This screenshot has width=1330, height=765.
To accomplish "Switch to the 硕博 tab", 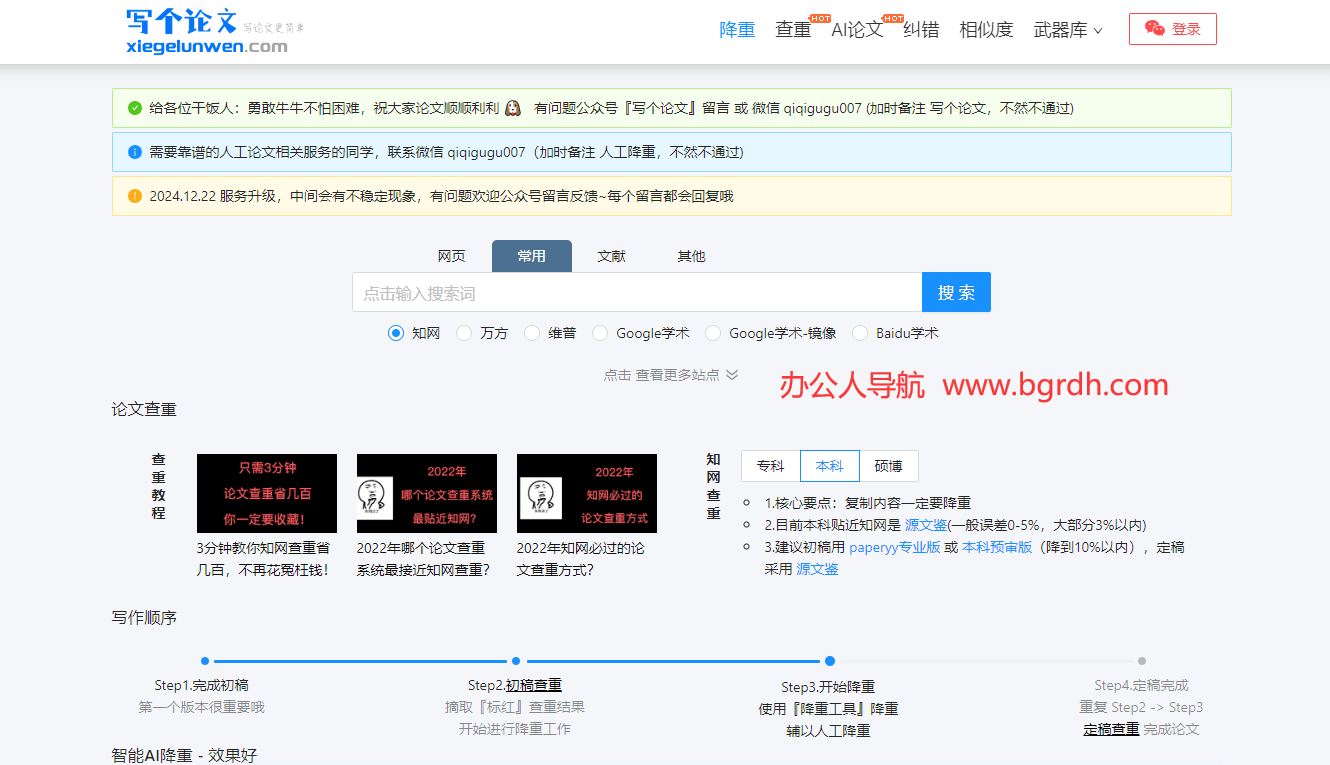I will (888, 466).
